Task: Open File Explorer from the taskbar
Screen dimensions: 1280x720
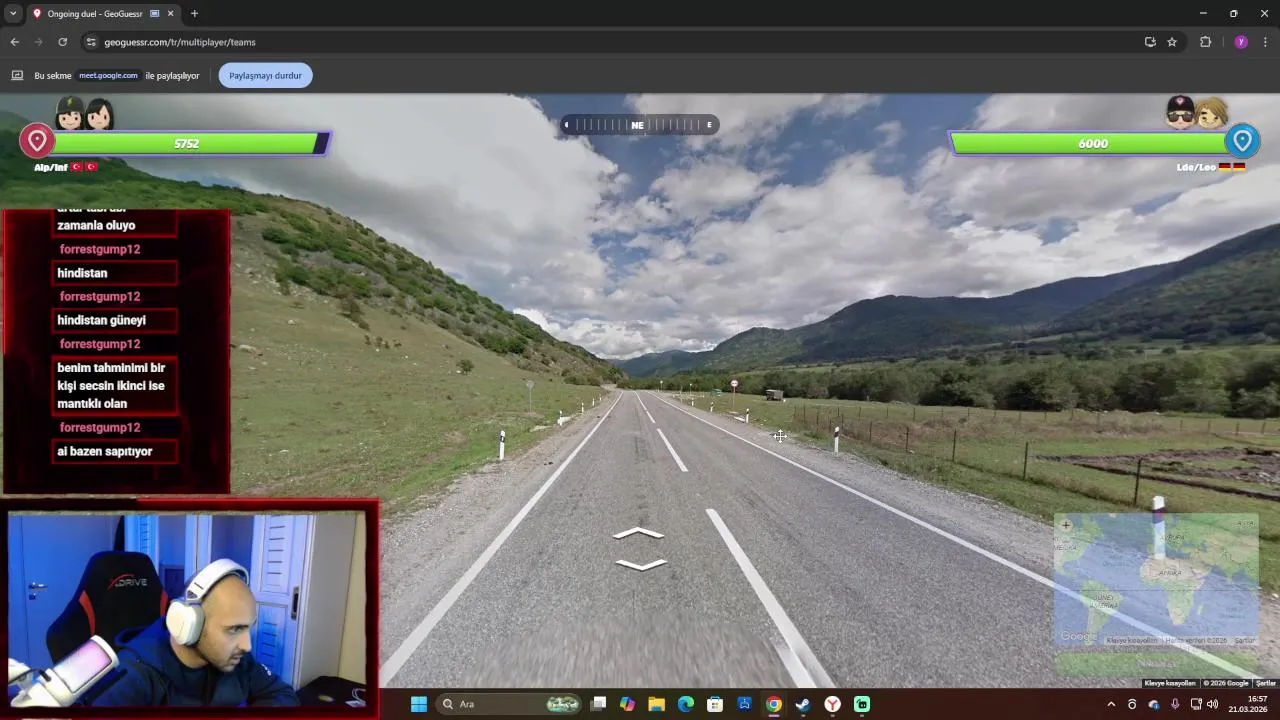Action: (656, 704)
